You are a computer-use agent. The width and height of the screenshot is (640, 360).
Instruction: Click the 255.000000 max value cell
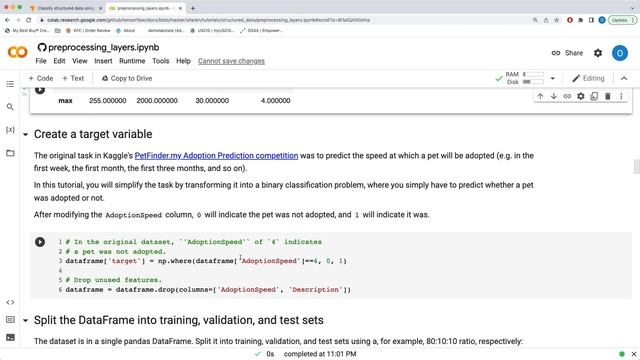tap(107, 101)
